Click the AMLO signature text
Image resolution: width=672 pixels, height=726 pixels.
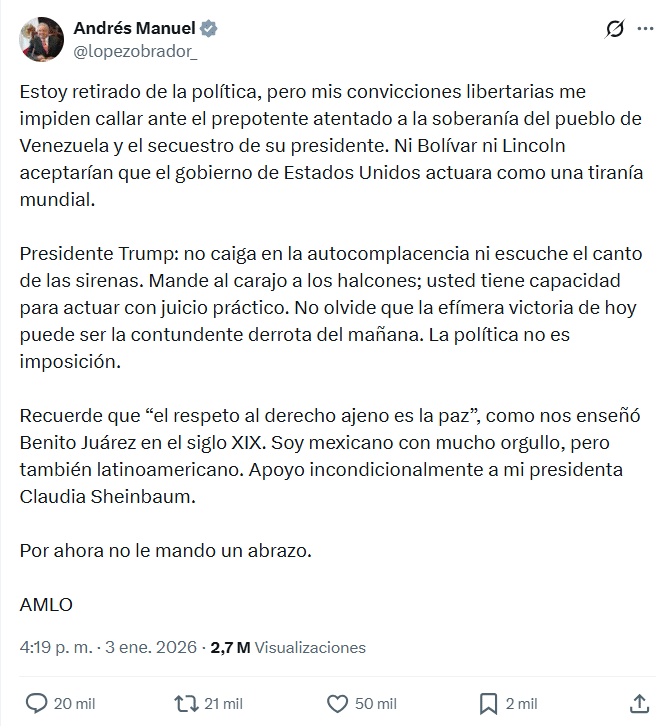[x=46, y=603]
